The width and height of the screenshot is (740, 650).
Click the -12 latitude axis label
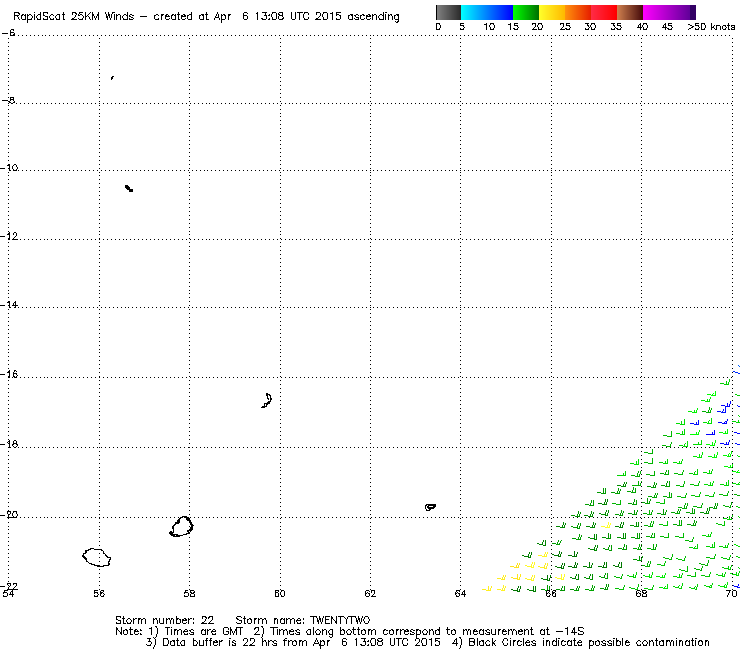click(x=9, y=236)
